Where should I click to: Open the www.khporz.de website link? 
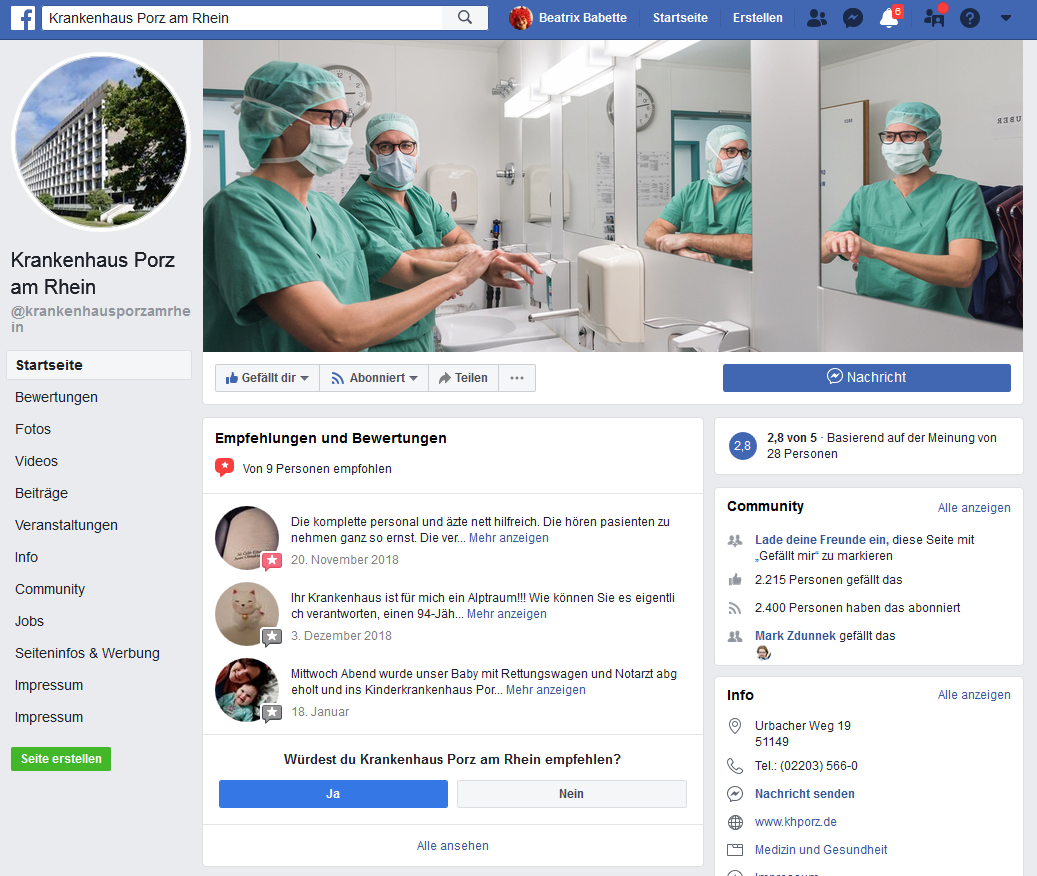[x=796, y=822]
